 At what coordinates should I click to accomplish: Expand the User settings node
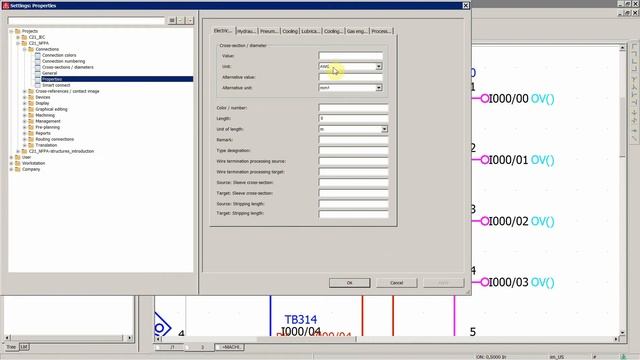[x=11, y=157]
